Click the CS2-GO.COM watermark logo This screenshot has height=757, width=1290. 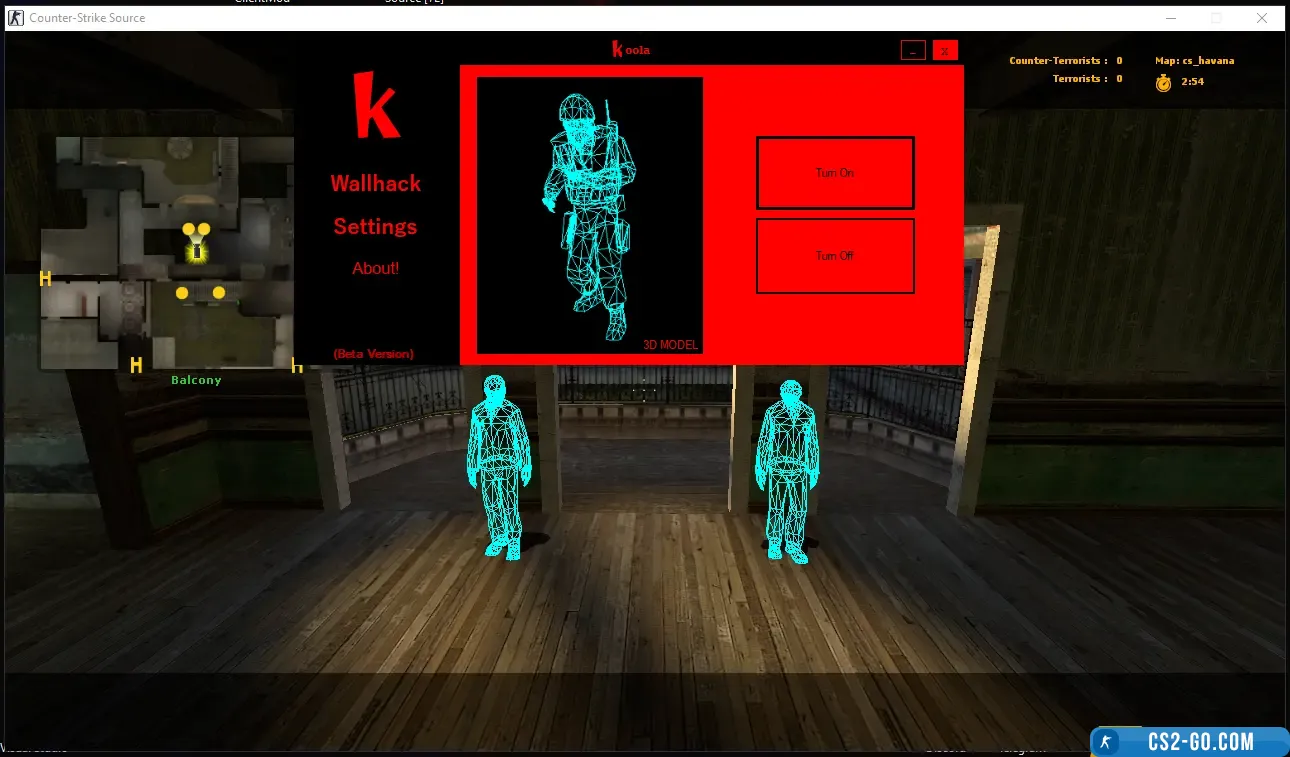(1189, 741)
